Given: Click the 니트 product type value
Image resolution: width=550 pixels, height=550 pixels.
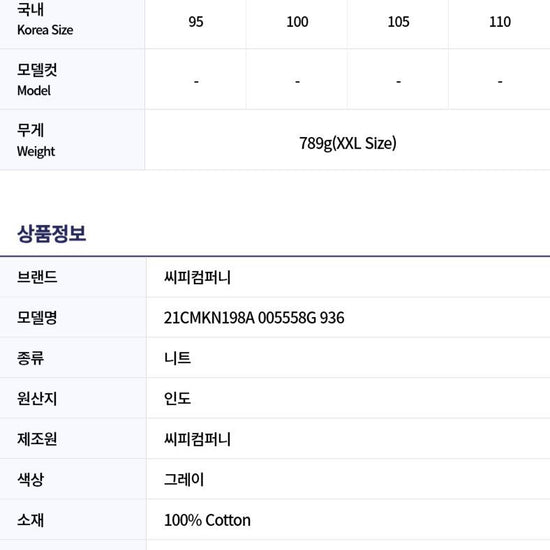Looking at the screenshot, I should pos(177,358).
